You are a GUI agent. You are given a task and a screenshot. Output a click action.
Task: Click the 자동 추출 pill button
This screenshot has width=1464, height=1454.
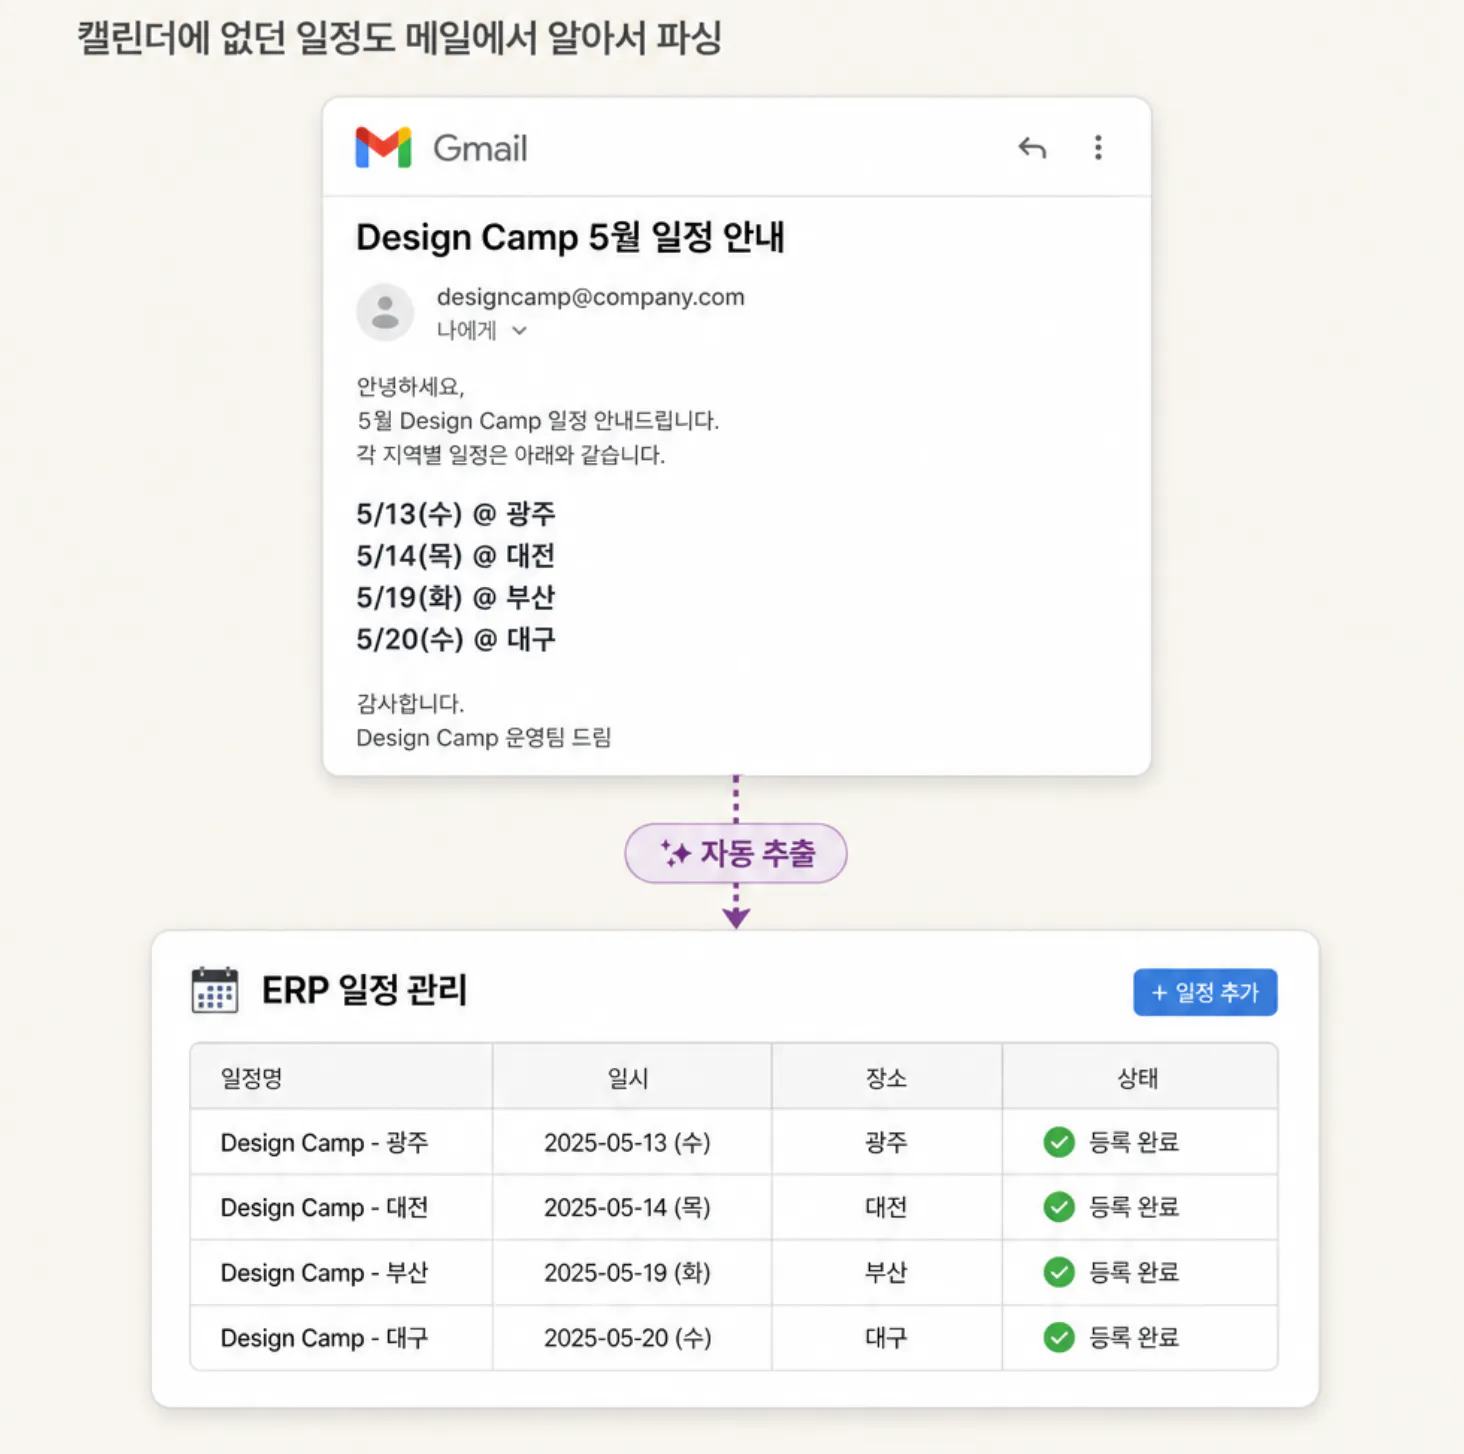click(736, 853)
